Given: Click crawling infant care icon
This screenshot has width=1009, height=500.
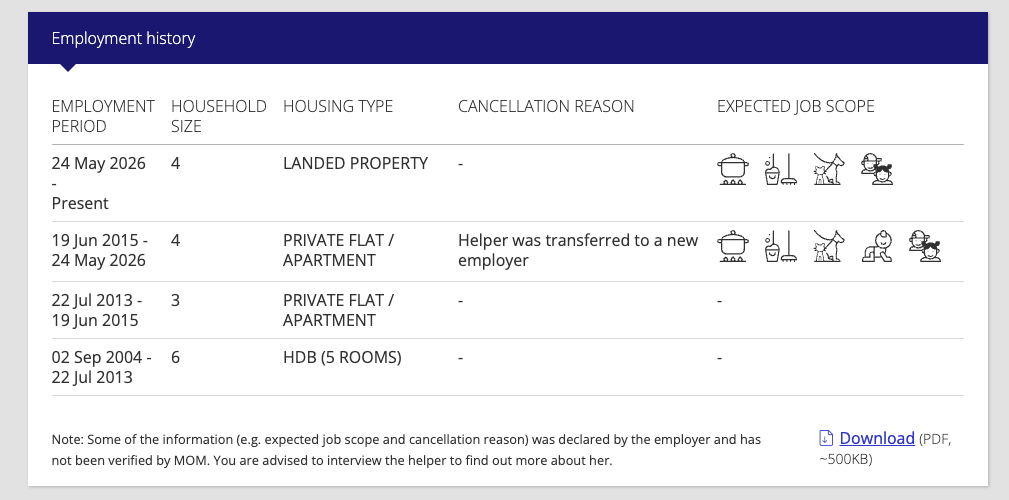Looking at the screenshot, I should [x=876, y=246].
